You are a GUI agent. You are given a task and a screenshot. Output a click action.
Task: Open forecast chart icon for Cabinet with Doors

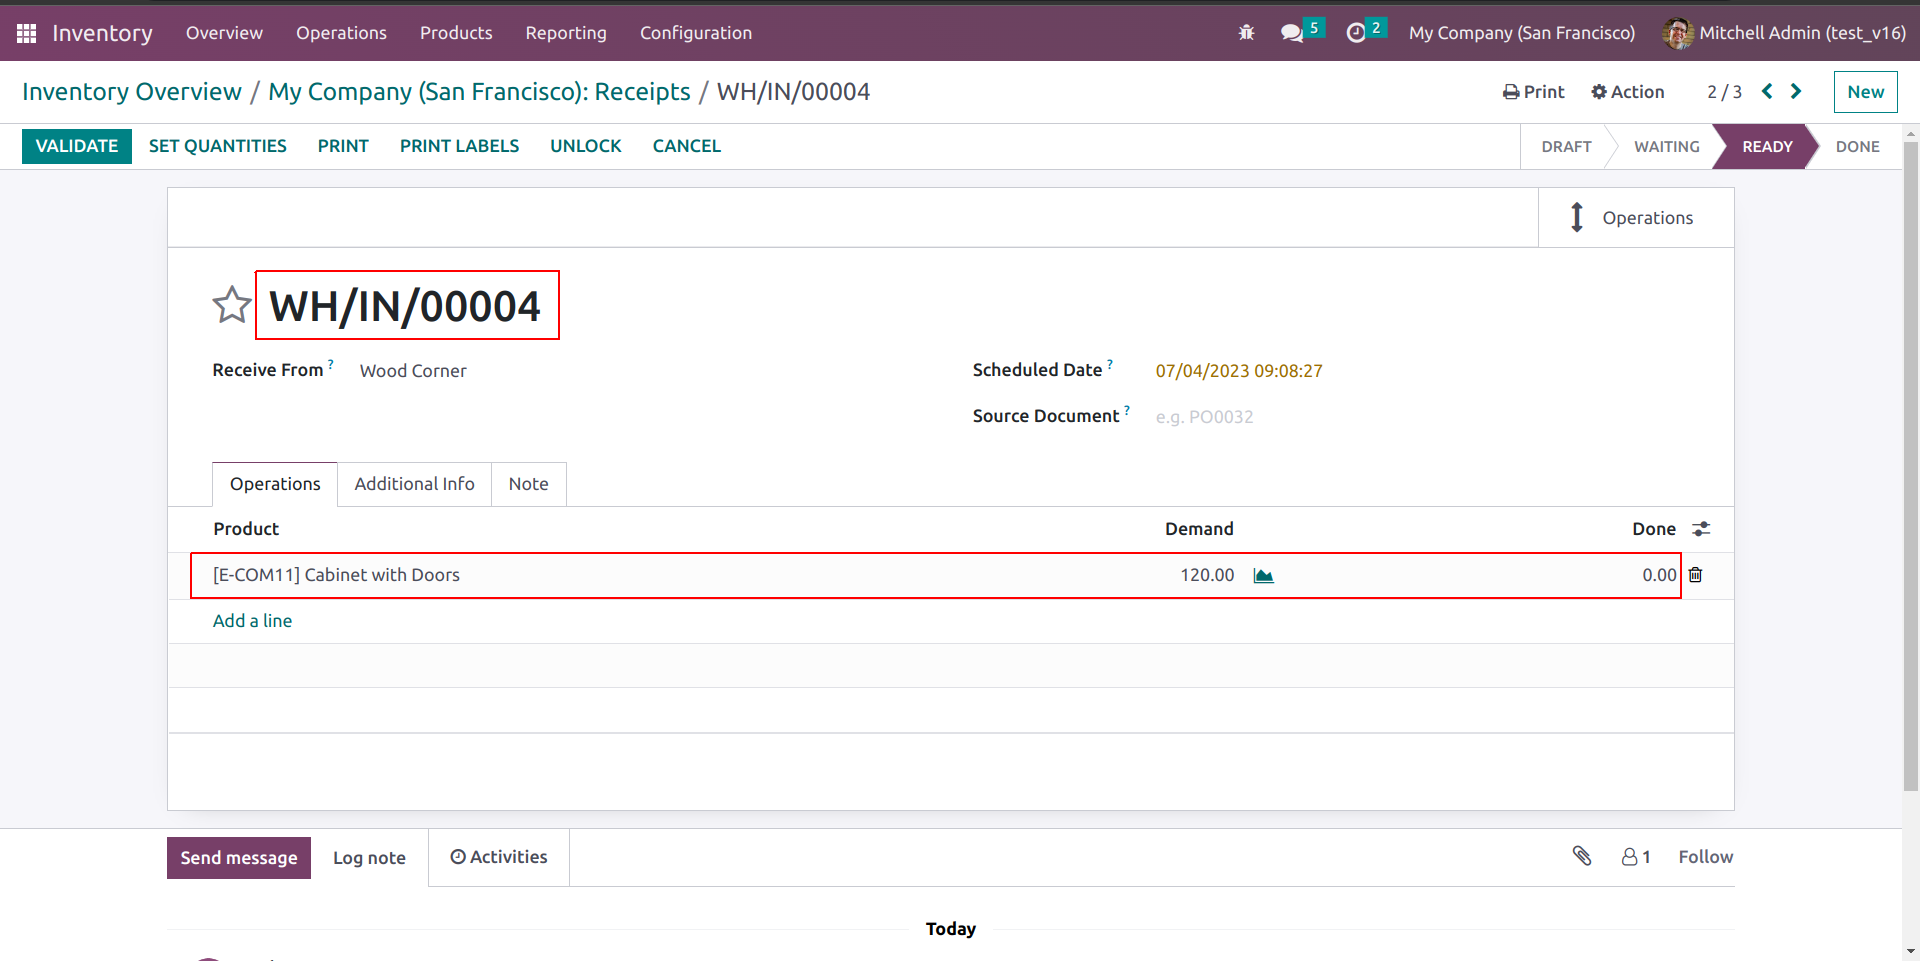pyautogui.click(x=1264, y=575)
